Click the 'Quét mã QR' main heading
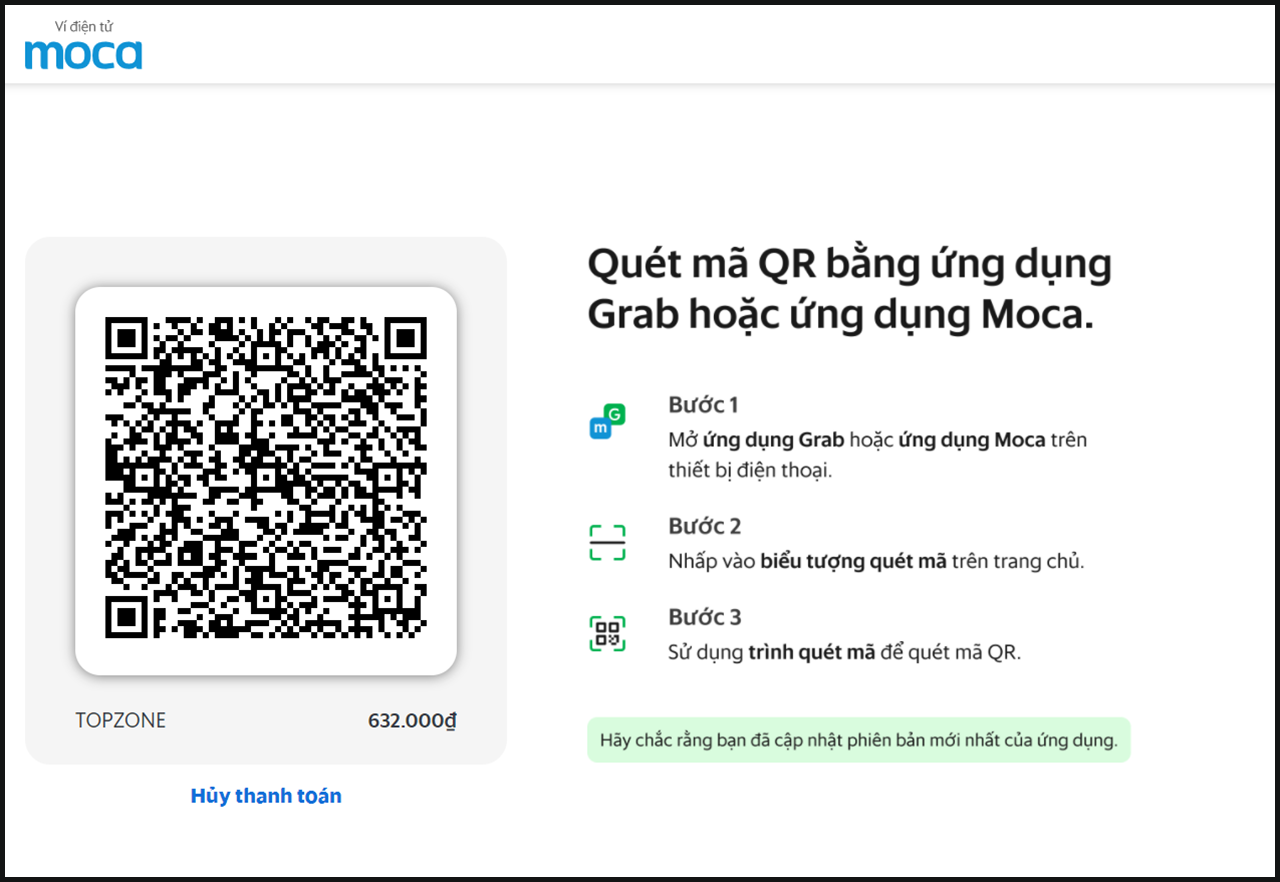 point(849,290)
